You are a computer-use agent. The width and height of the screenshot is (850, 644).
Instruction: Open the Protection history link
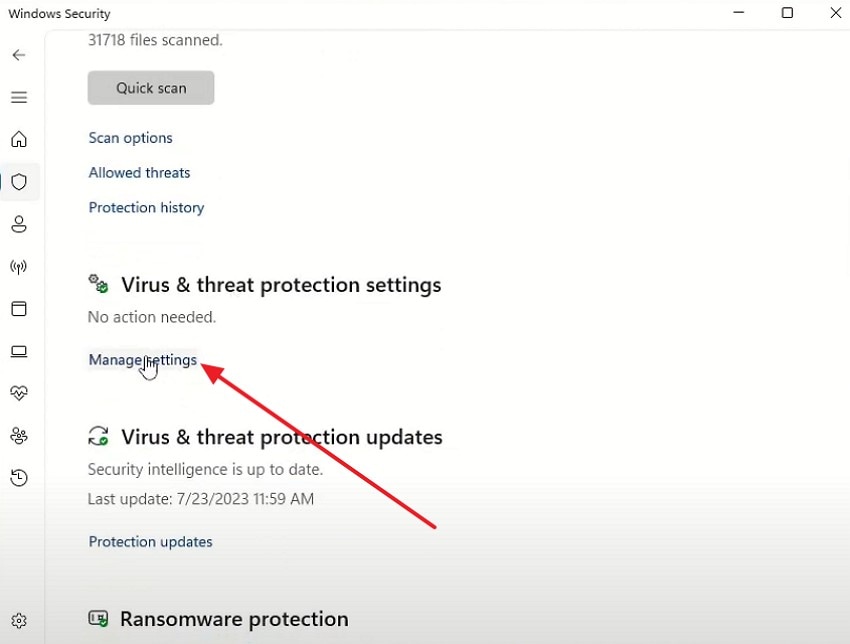[146, 208]
